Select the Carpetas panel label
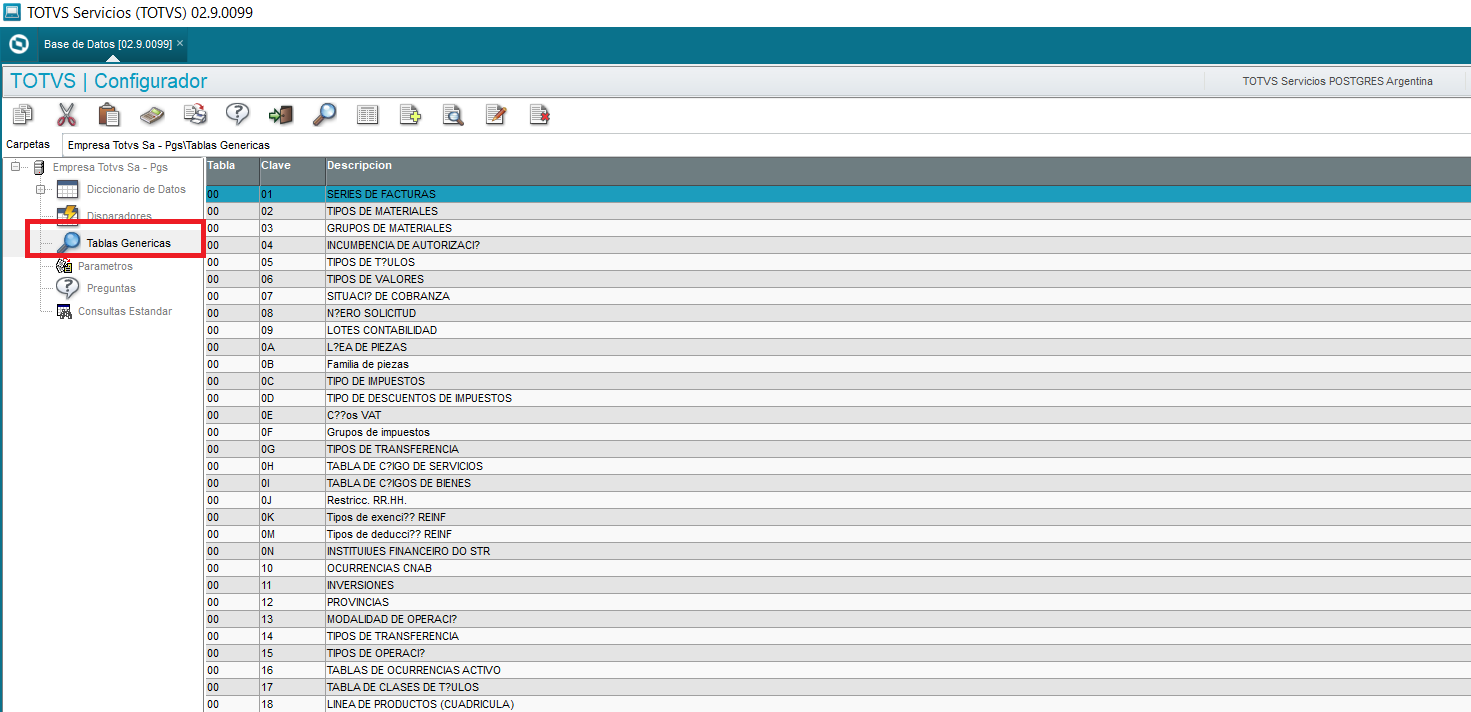Viewport: 1471px width, 712px height. 28,144
